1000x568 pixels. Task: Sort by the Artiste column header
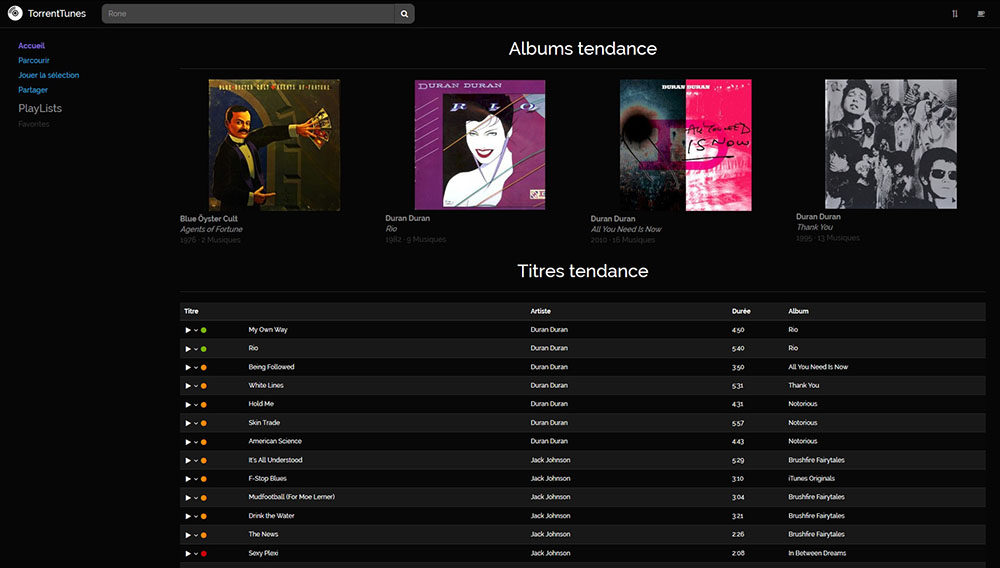tap(540, 312)
